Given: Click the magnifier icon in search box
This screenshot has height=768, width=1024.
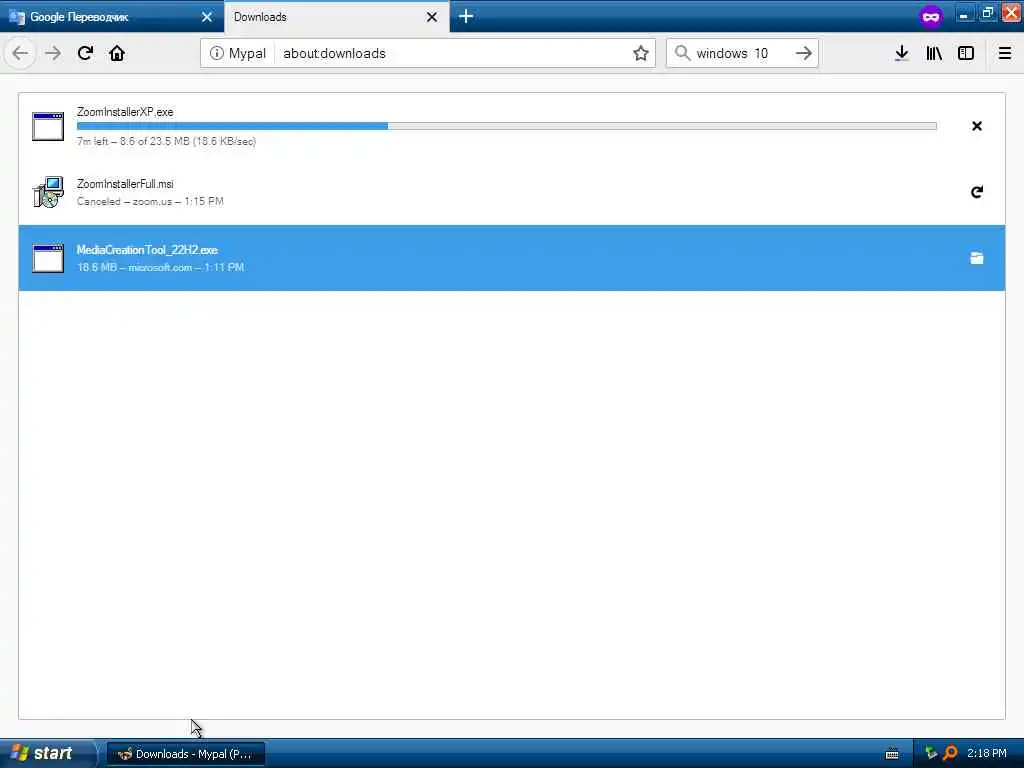Looking at the screenshot, I should (682, 53).
